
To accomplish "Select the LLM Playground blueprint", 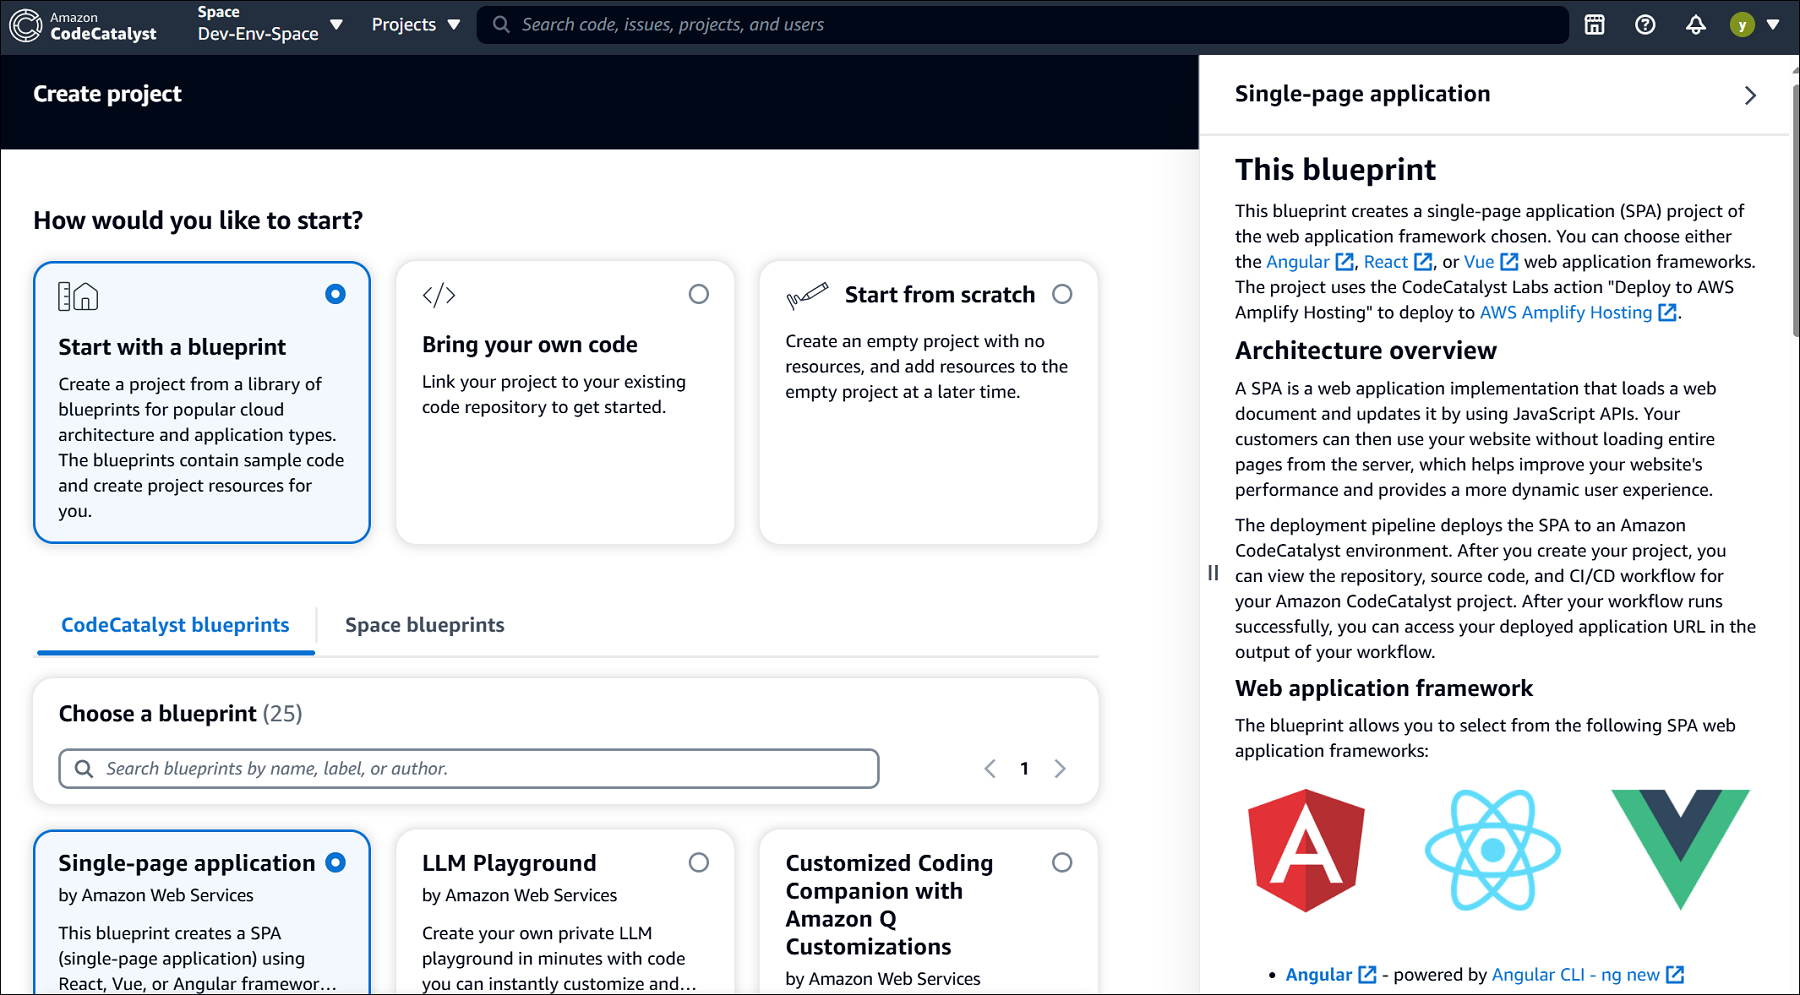I will tap(698, 863).
